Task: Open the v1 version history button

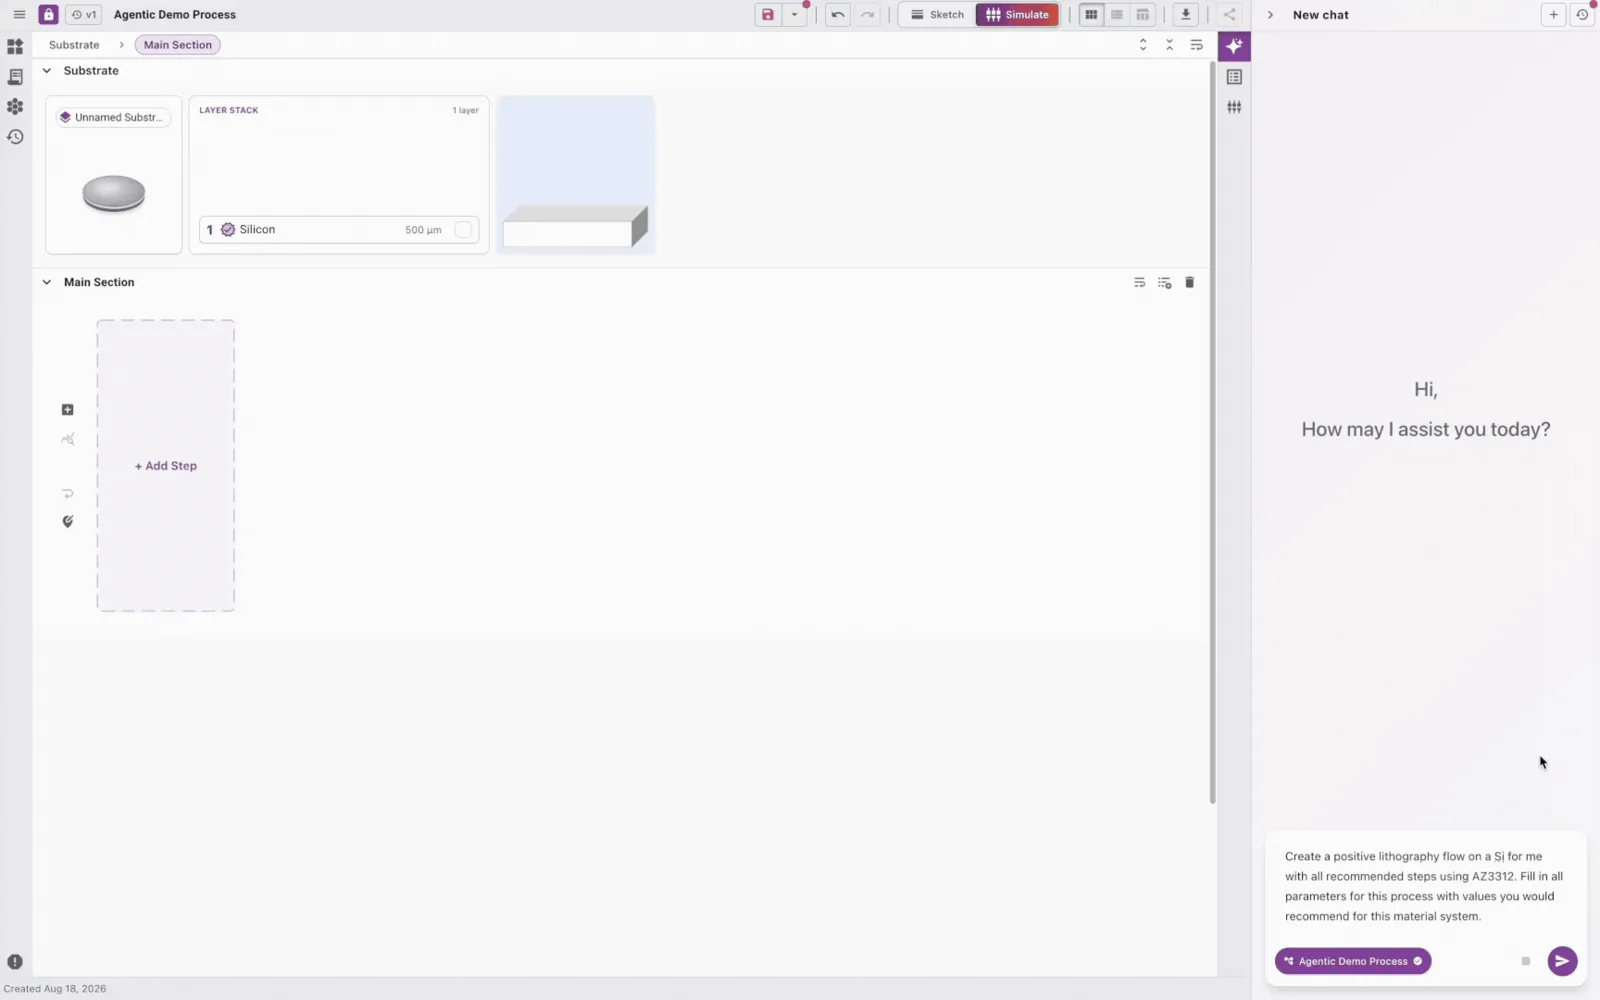Action: click(84, 15)
